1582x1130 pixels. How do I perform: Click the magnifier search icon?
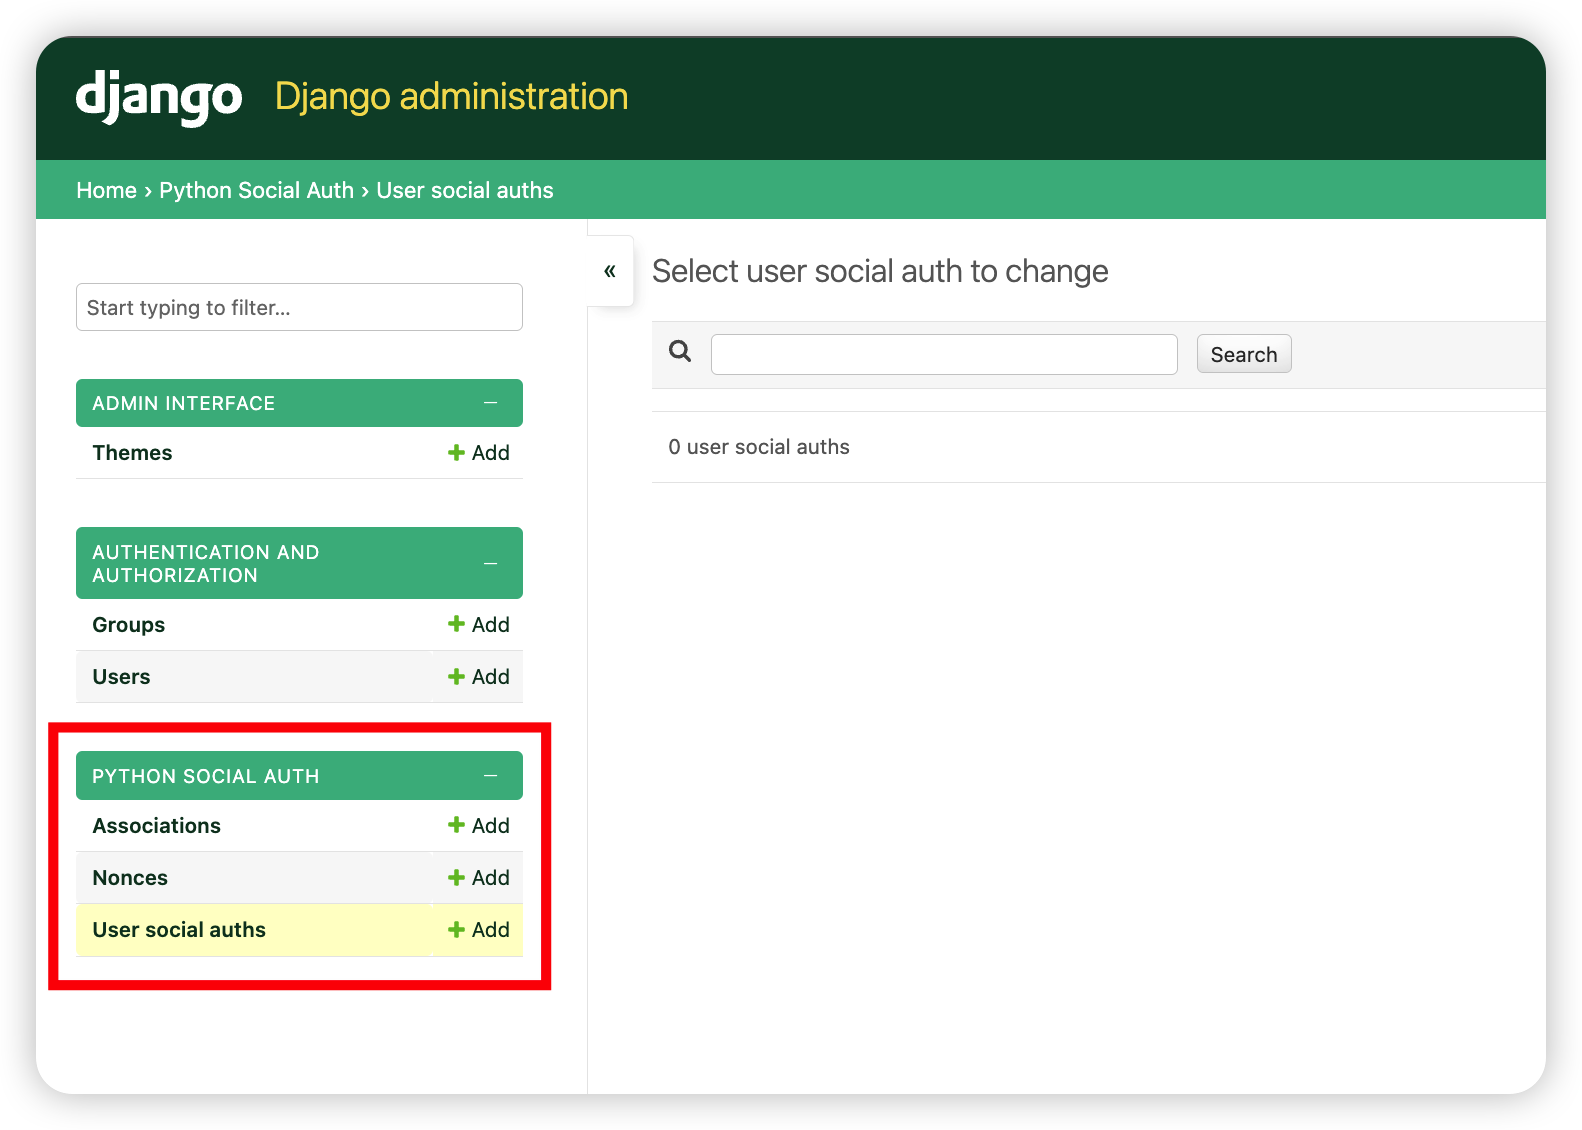click(x=680, y=351)
